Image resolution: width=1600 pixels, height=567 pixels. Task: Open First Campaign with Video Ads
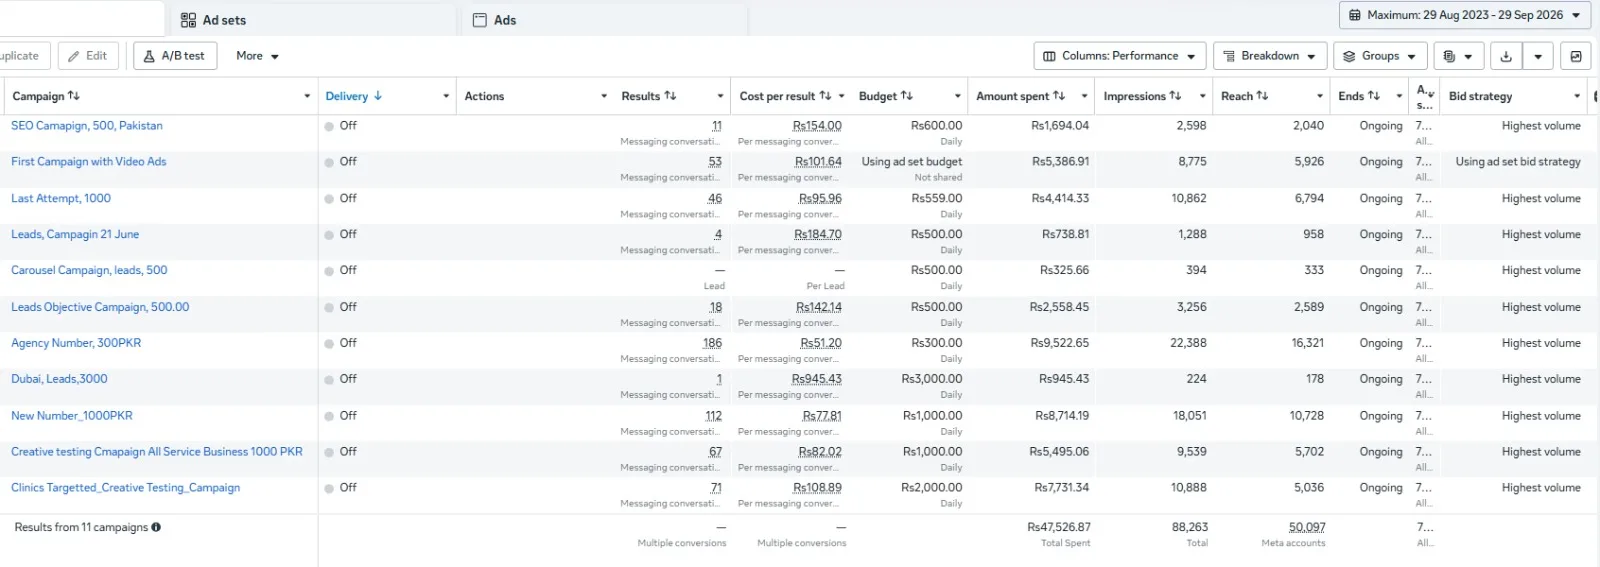[x=89, y=162]
